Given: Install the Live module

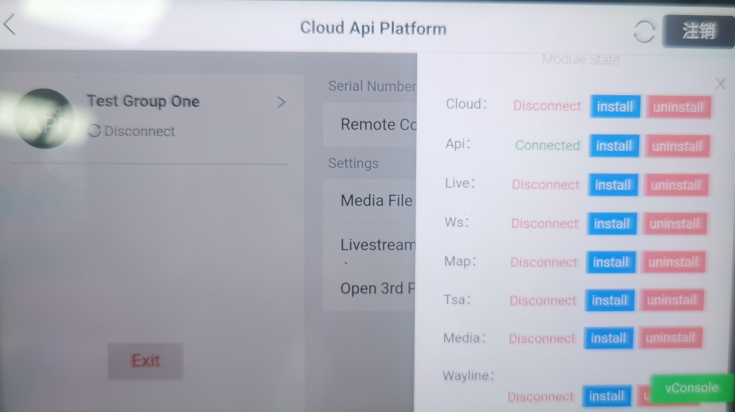Looking at the screenshot, I should coord(613,185).
